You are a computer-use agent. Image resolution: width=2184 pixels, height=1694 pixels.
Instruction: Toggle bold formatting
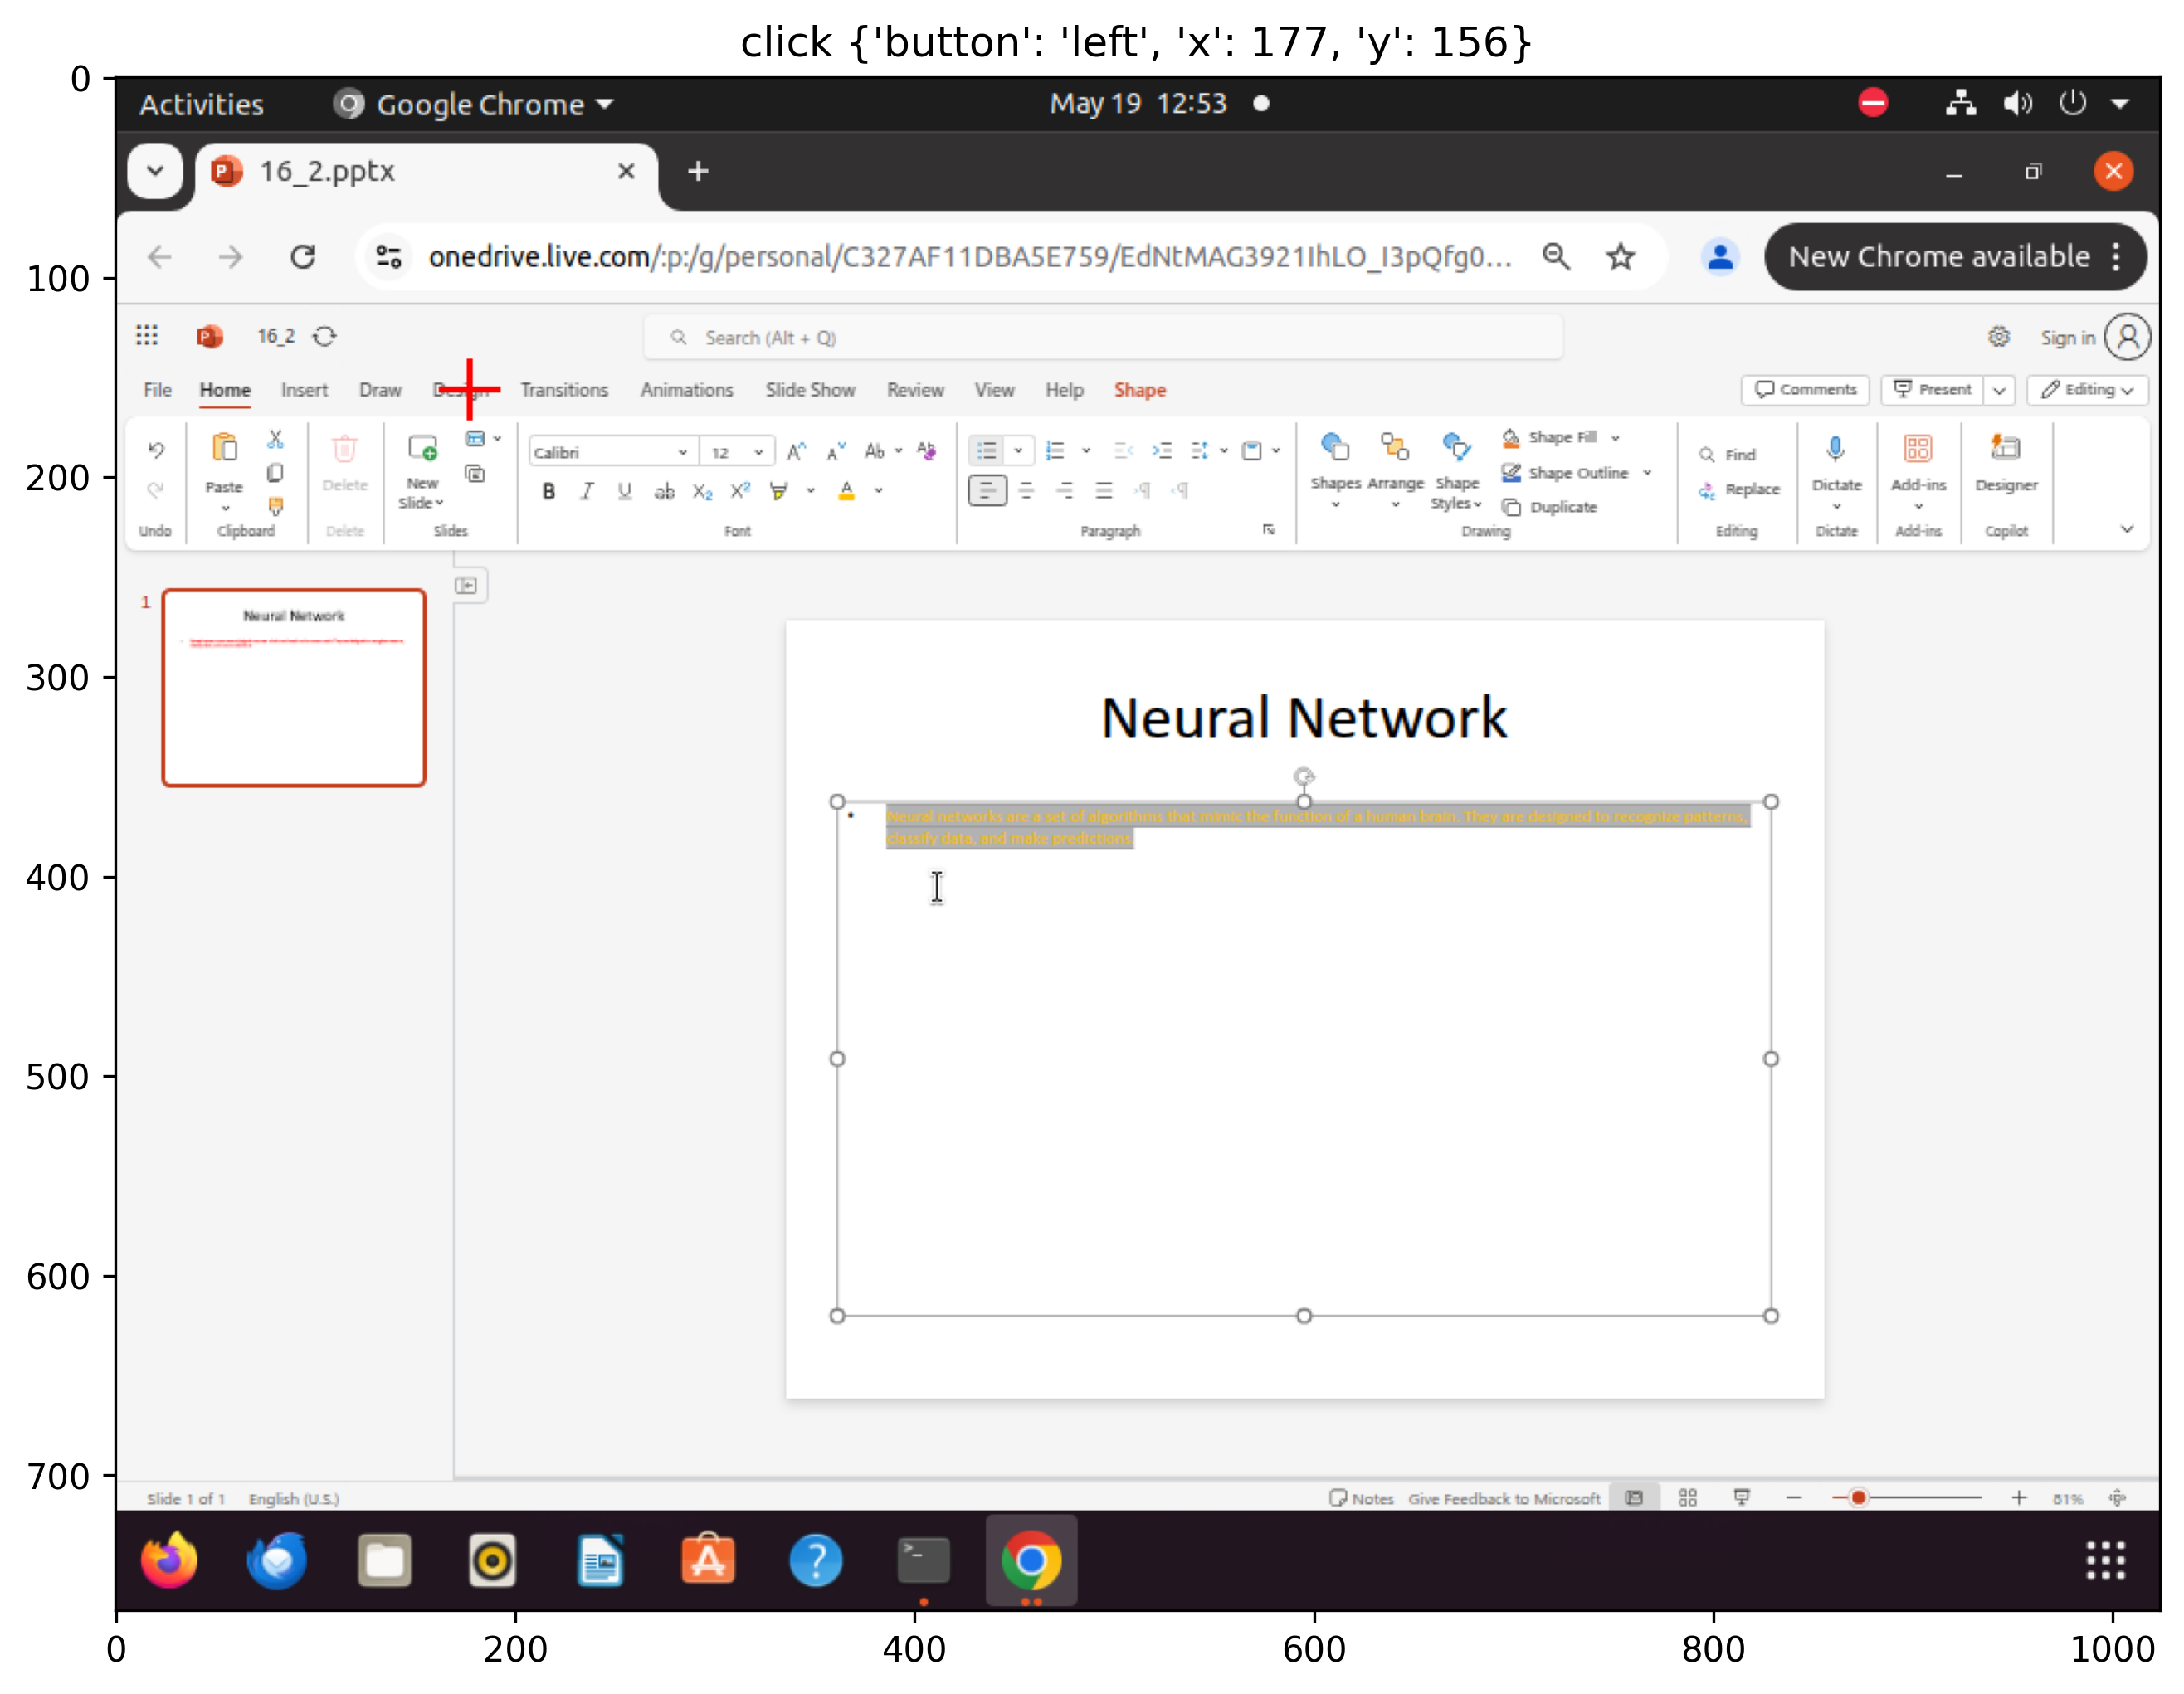coord(548,491)
